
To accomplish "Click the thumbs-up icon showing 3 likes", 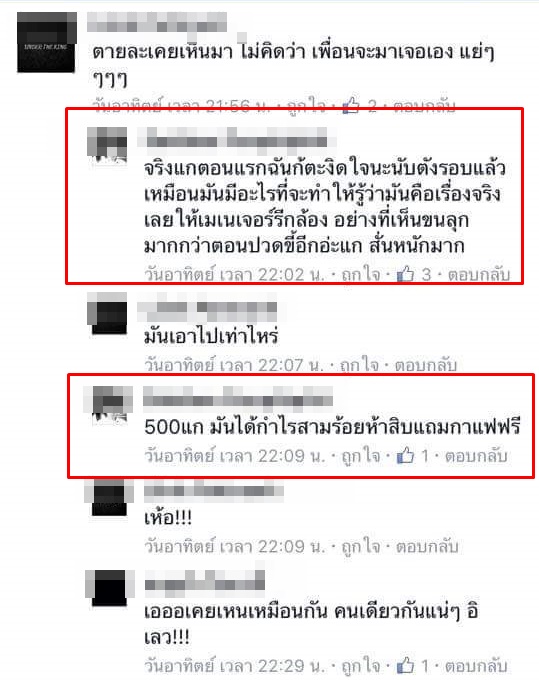I will [405, 274].
